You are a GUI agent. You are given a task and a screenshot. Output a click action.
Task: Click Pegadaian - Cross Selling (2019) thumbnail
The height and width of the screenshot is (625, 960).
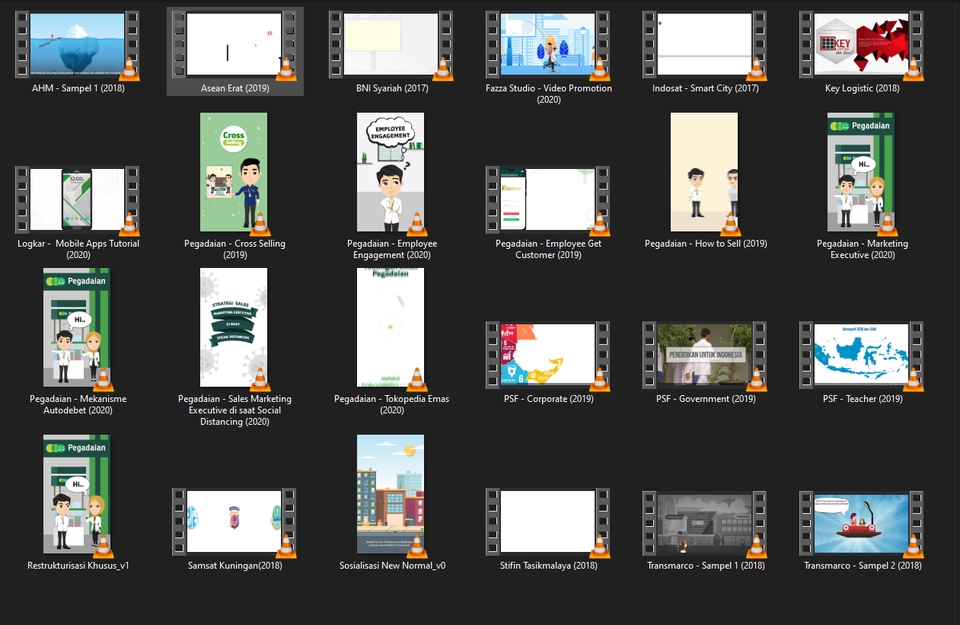click(234, 172)
